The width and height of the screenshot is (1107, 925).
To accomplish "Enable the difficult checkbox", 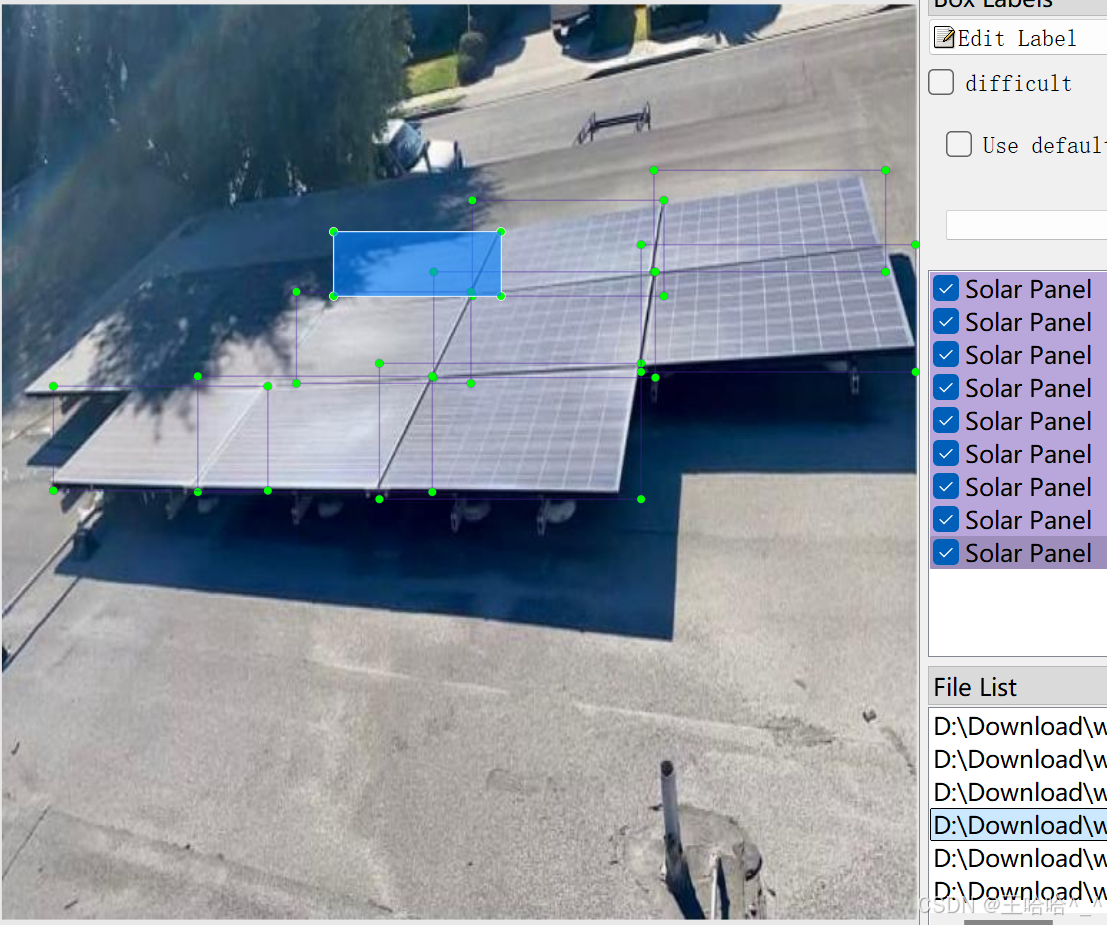I will pos(941,82).
